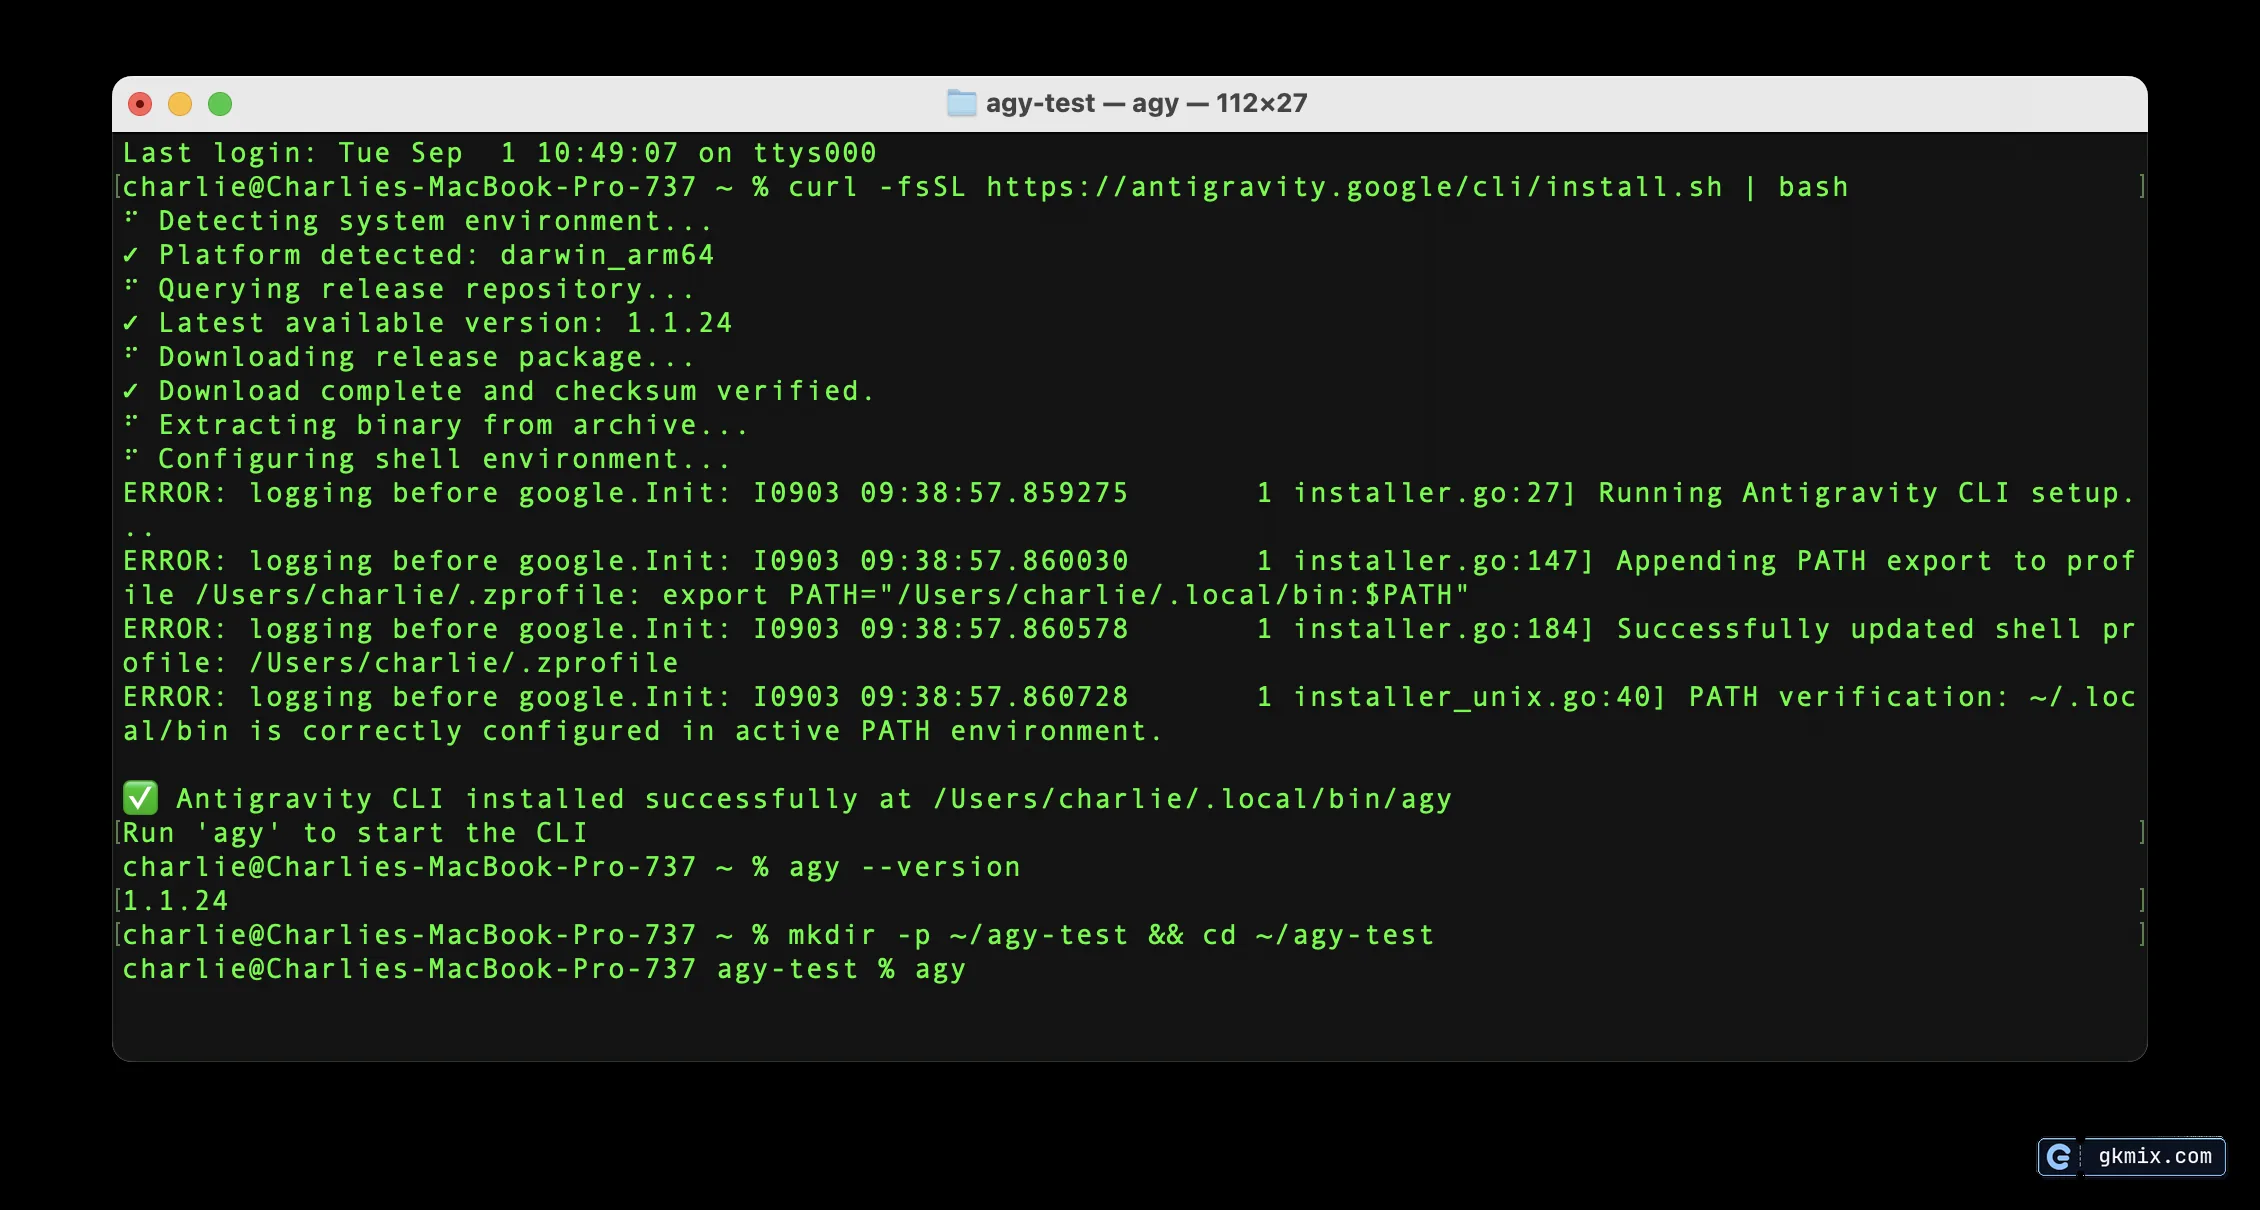
Task: Click 'al/bin is correctly configured in active PATH' line
Action: tap(642, 731)
